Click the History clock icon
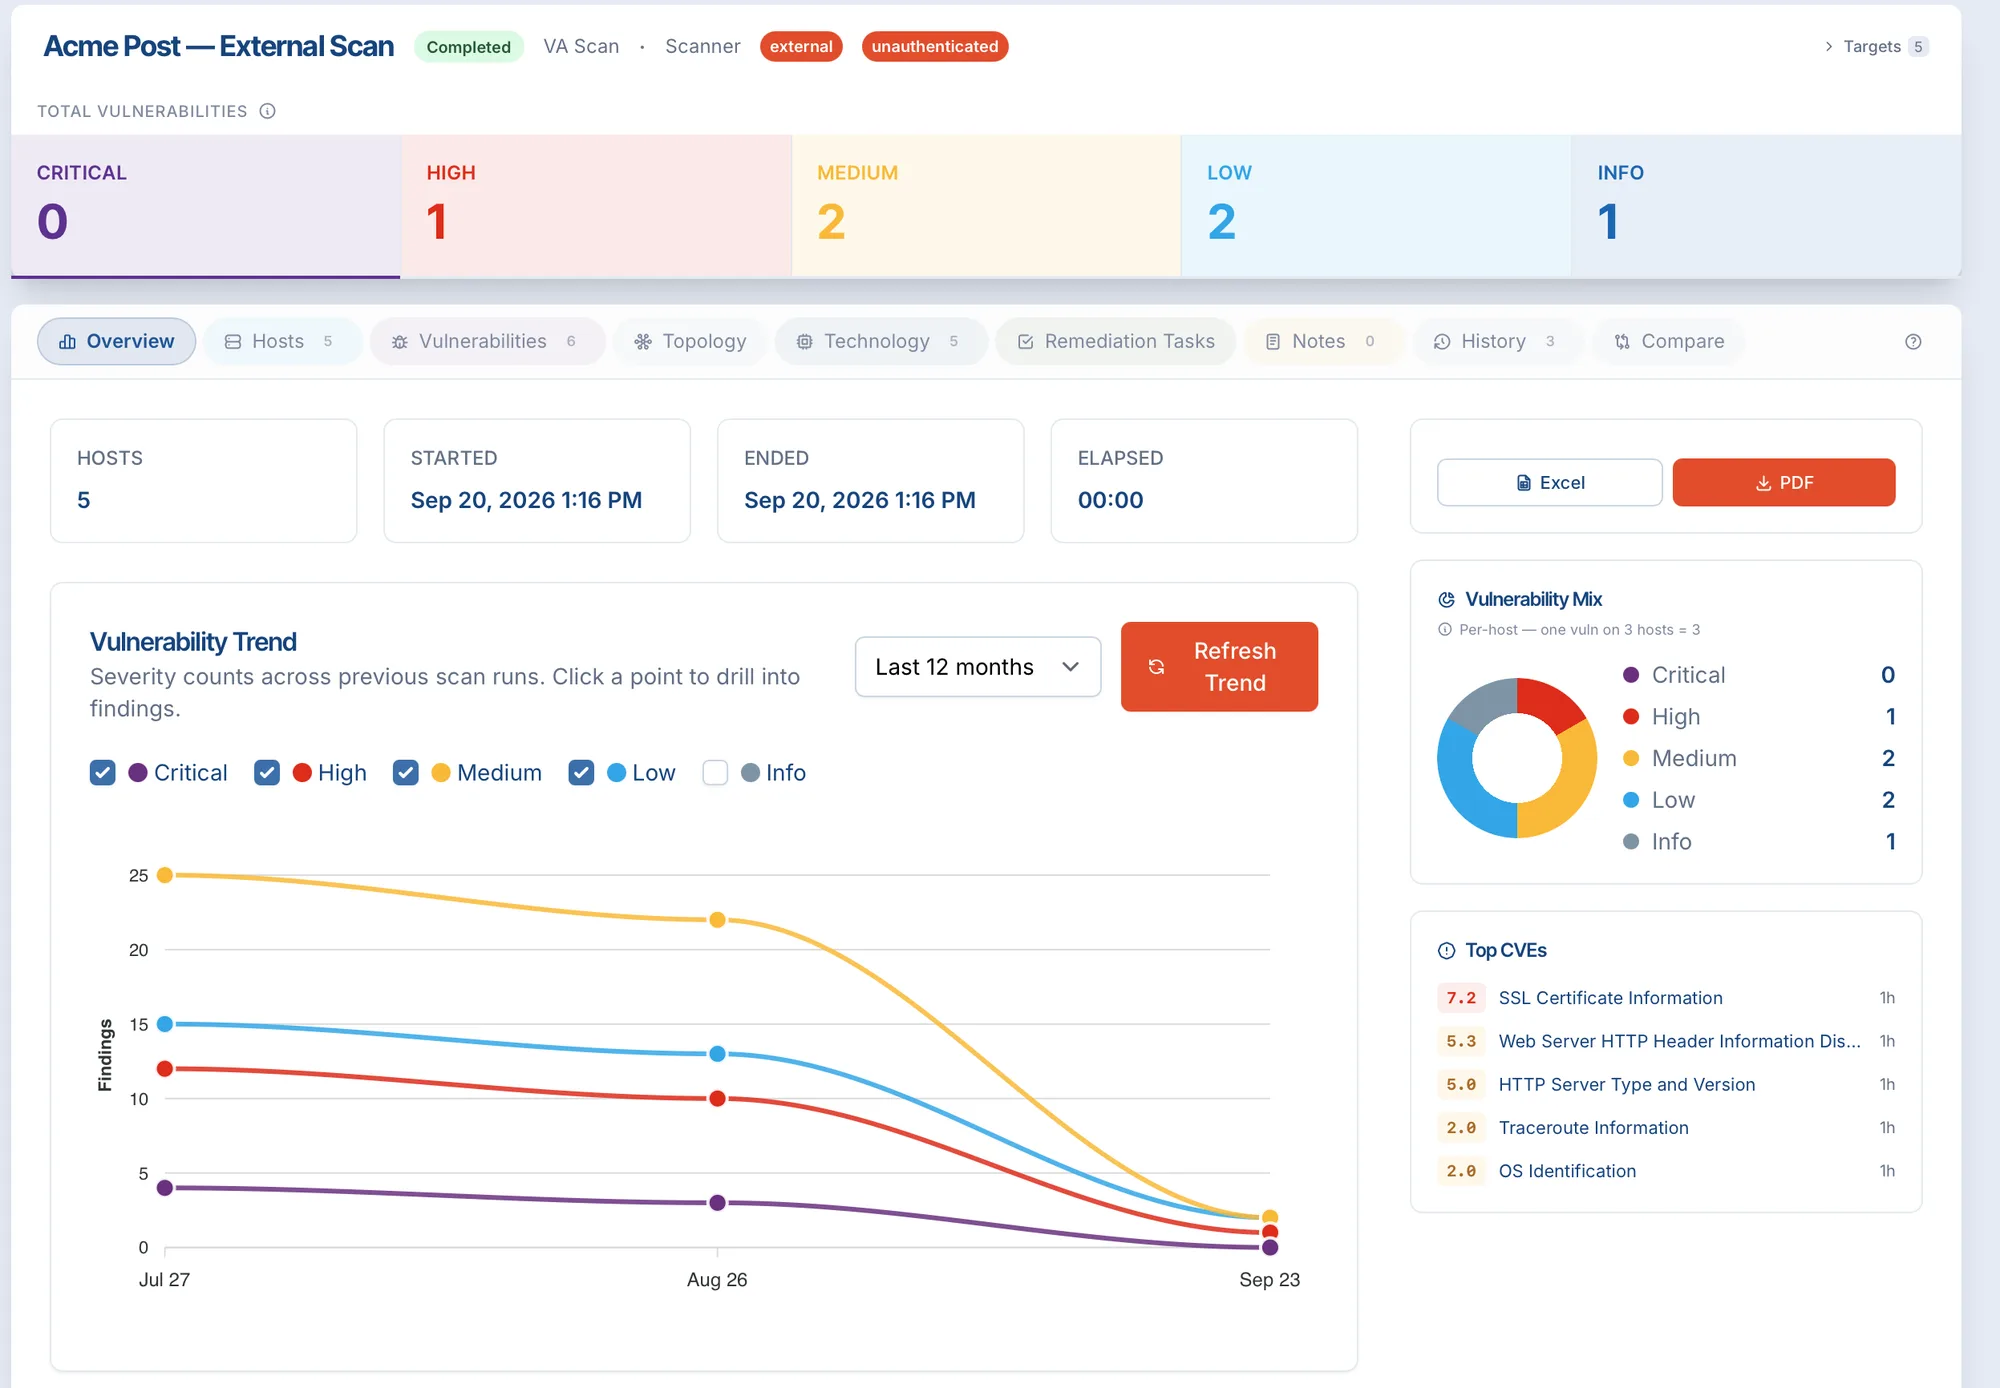The image size is (2000, 1388). [1442, 342]
